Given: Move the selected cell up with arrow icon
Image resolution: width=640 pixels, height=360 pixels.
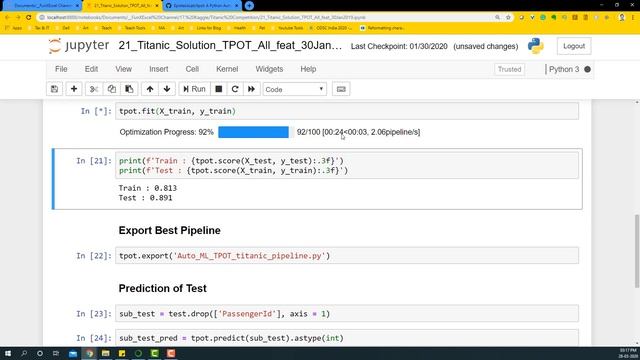Looking at the screenshot, I should pyautogui.click(x=150, y=89).
